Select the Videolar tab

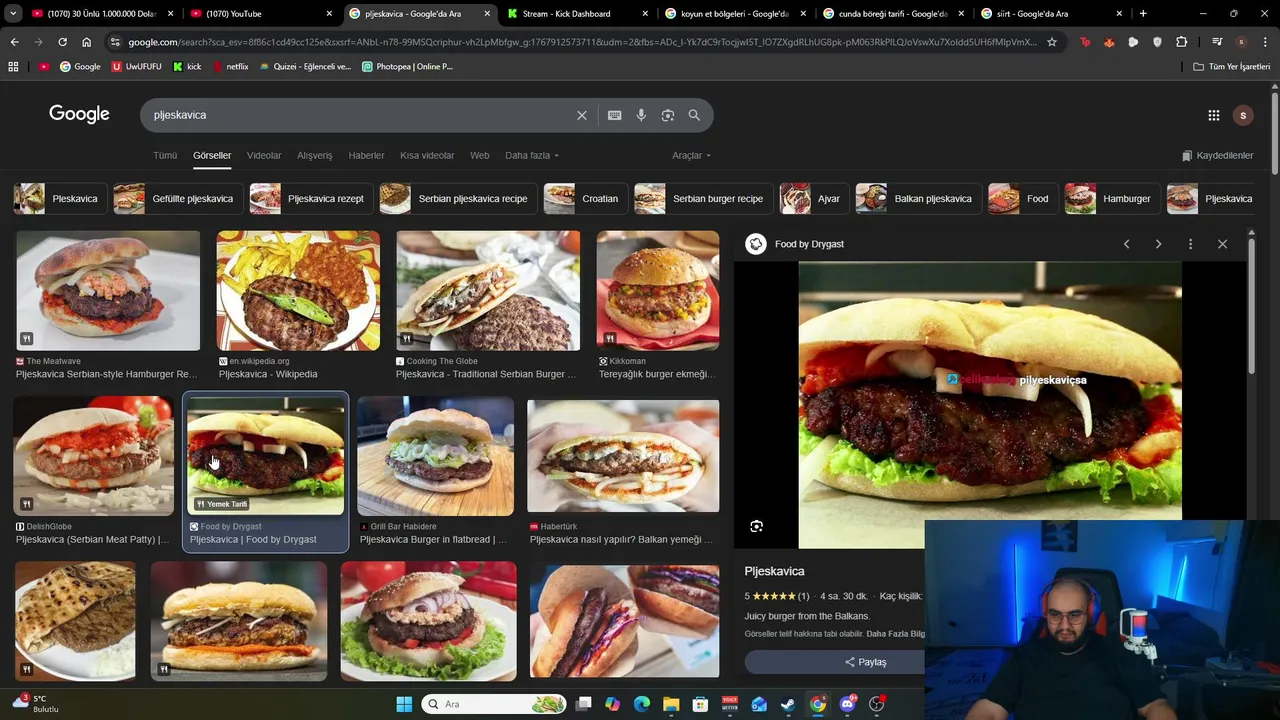pos(264,156)
